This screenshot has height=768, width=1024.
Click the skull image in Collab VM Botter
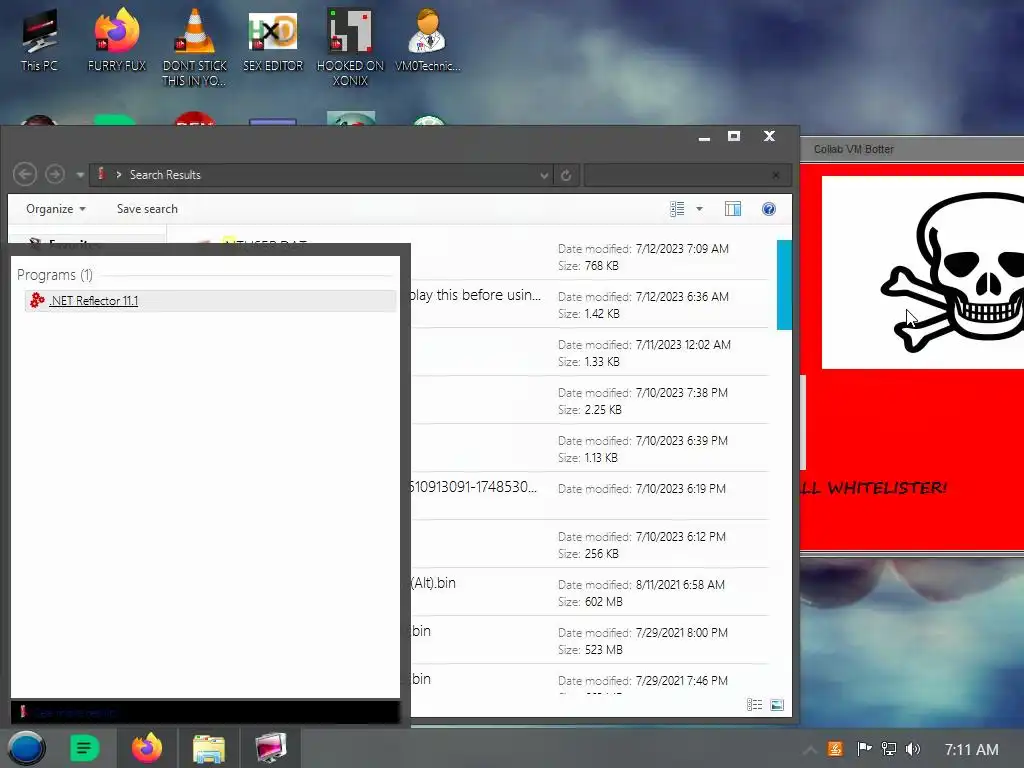click(922, 272)
